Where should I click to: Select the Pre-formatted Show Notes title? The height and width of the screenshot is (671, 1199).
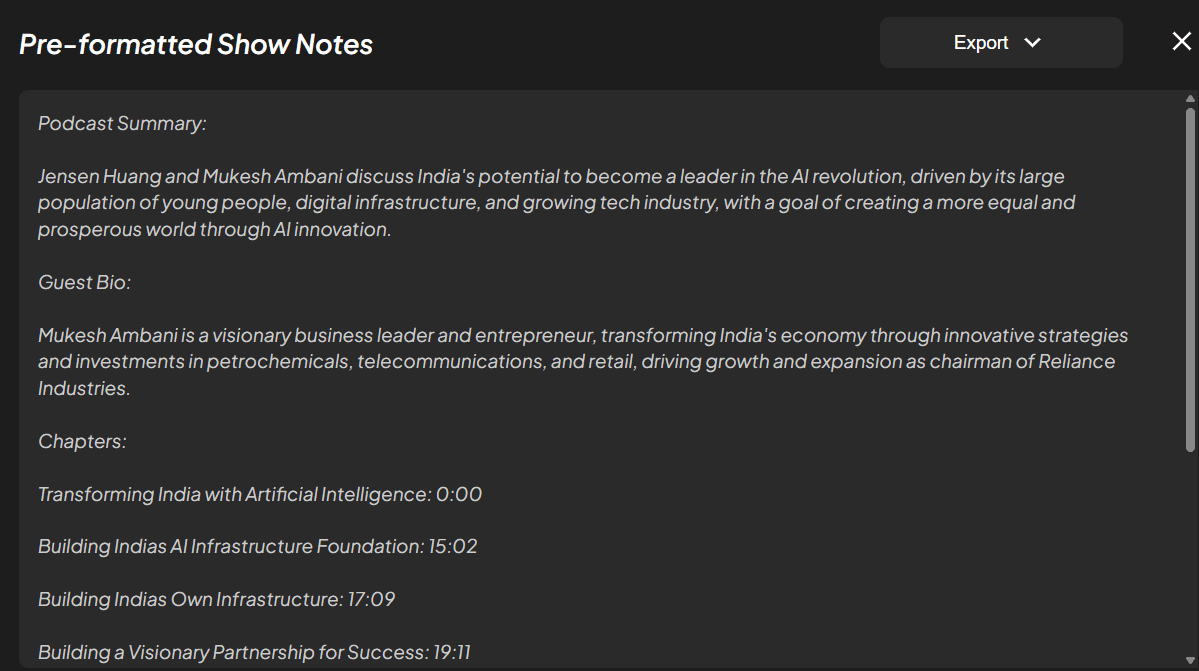(196, 43)
